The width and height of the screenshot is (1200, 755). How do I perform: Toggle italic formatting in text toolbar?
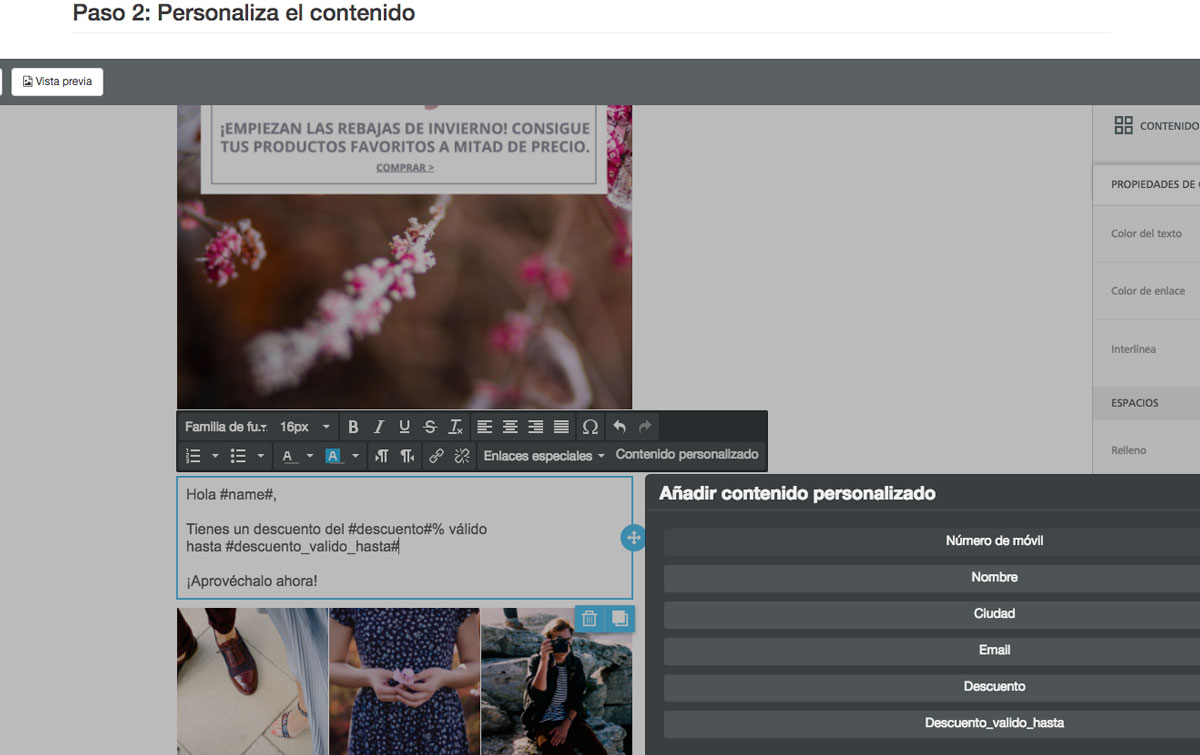[379, 427]
